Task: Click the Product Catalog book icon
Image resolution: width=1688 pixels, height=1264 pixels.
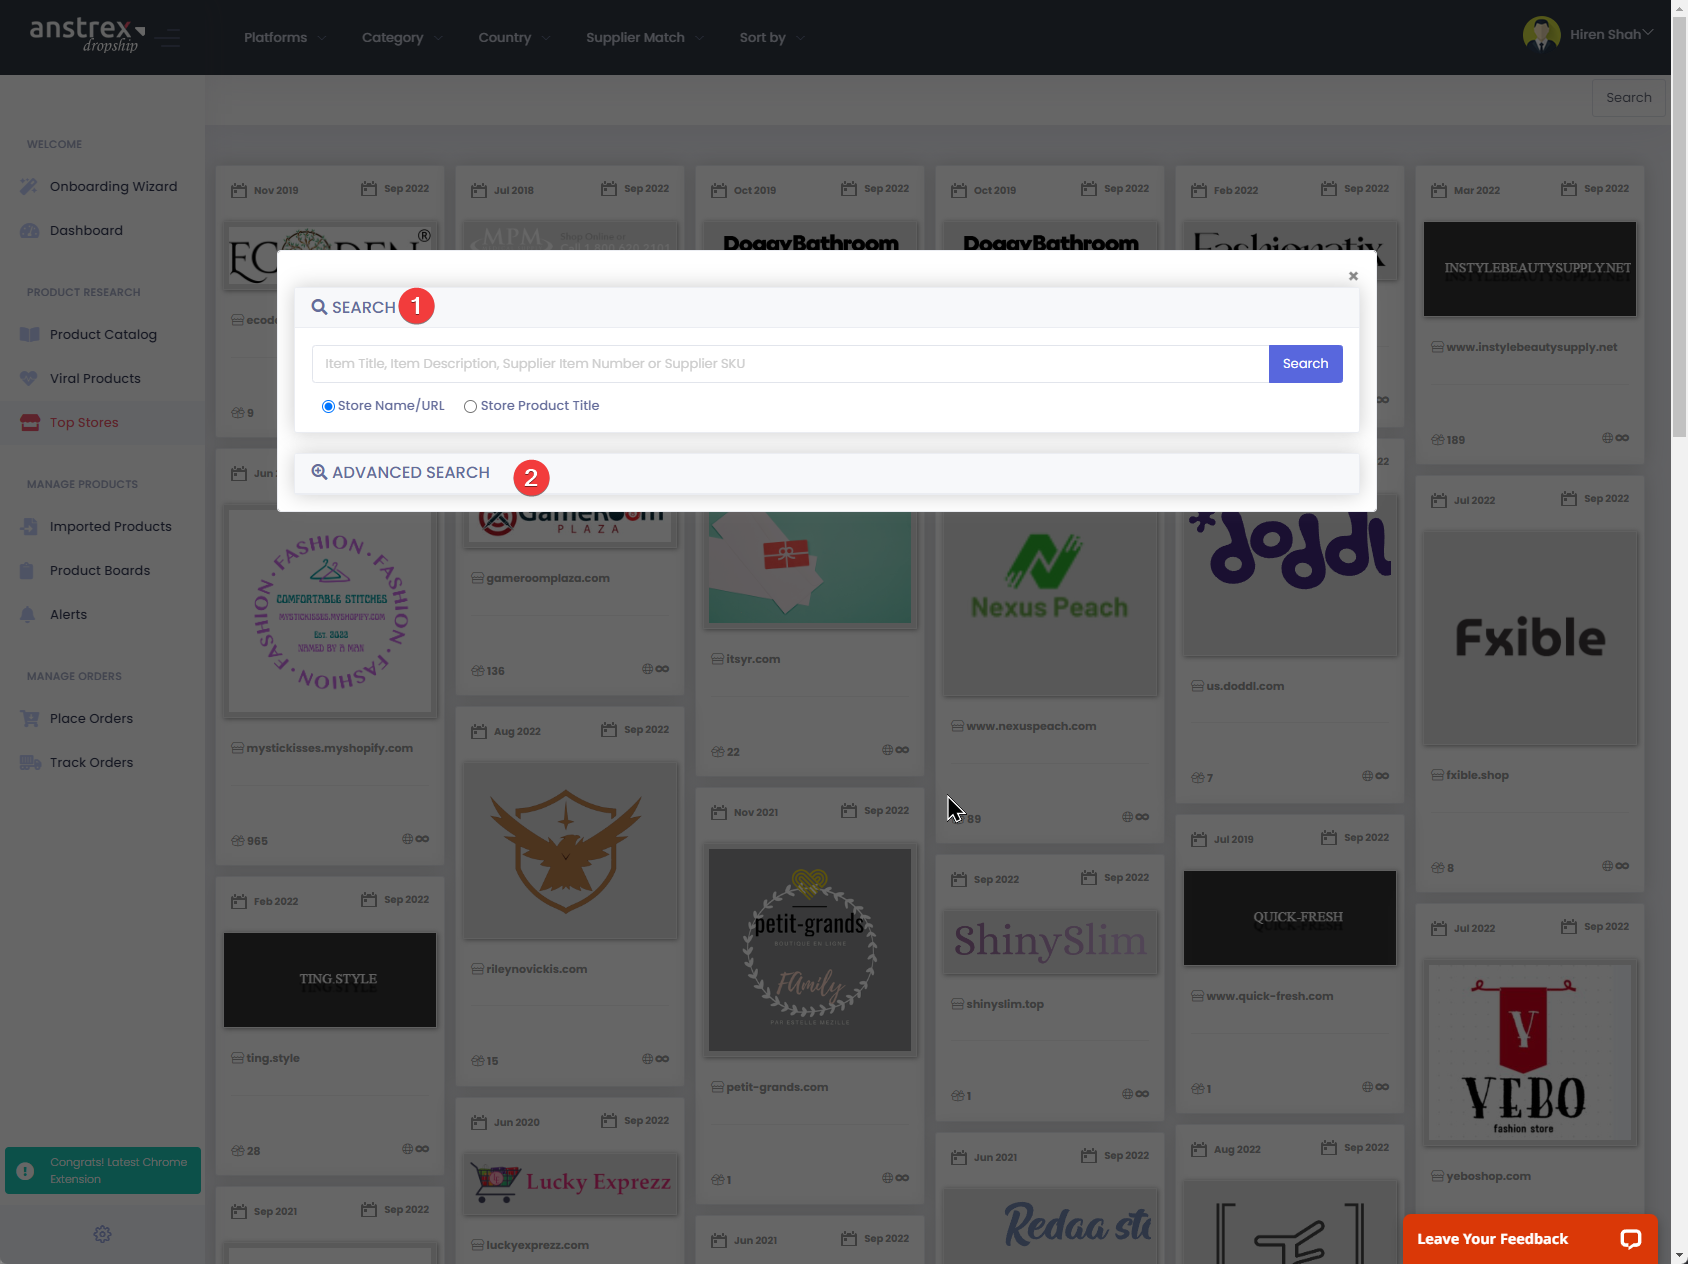Action: pos(29,335)
